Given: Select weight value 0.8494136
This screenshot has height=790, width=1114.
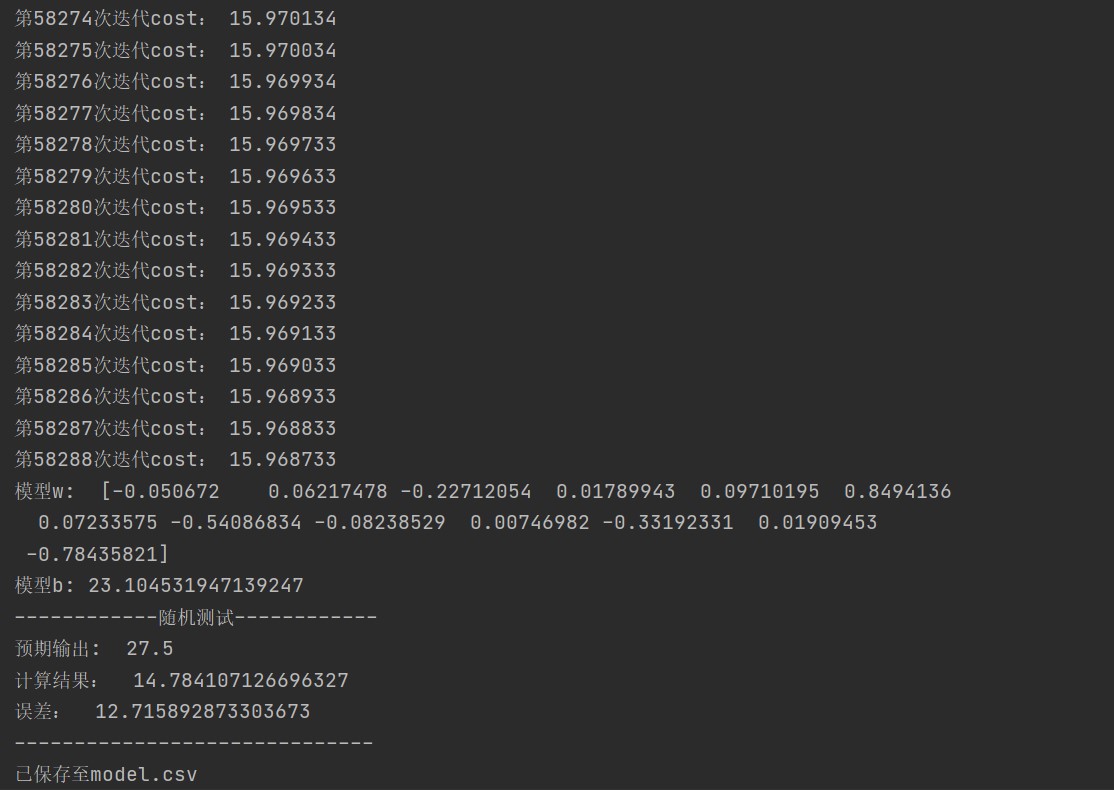Looking at the screenshot, I should click(897, 492).
